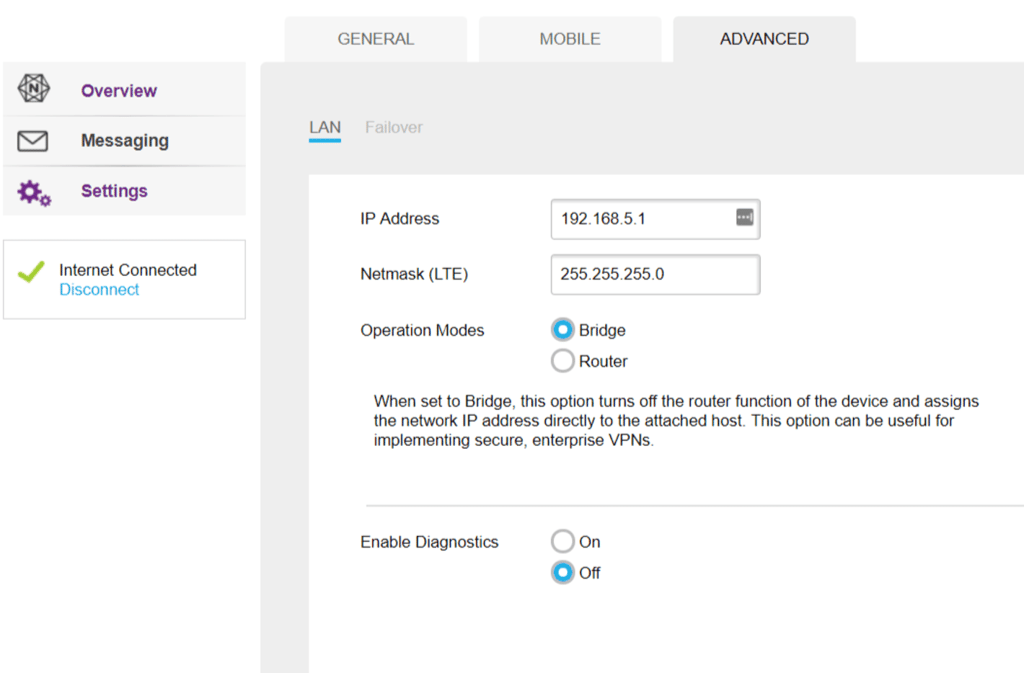Set Enable Diagnostics to Off
The height and width of the screenshot is (673, 1024).
coord(563,573)
